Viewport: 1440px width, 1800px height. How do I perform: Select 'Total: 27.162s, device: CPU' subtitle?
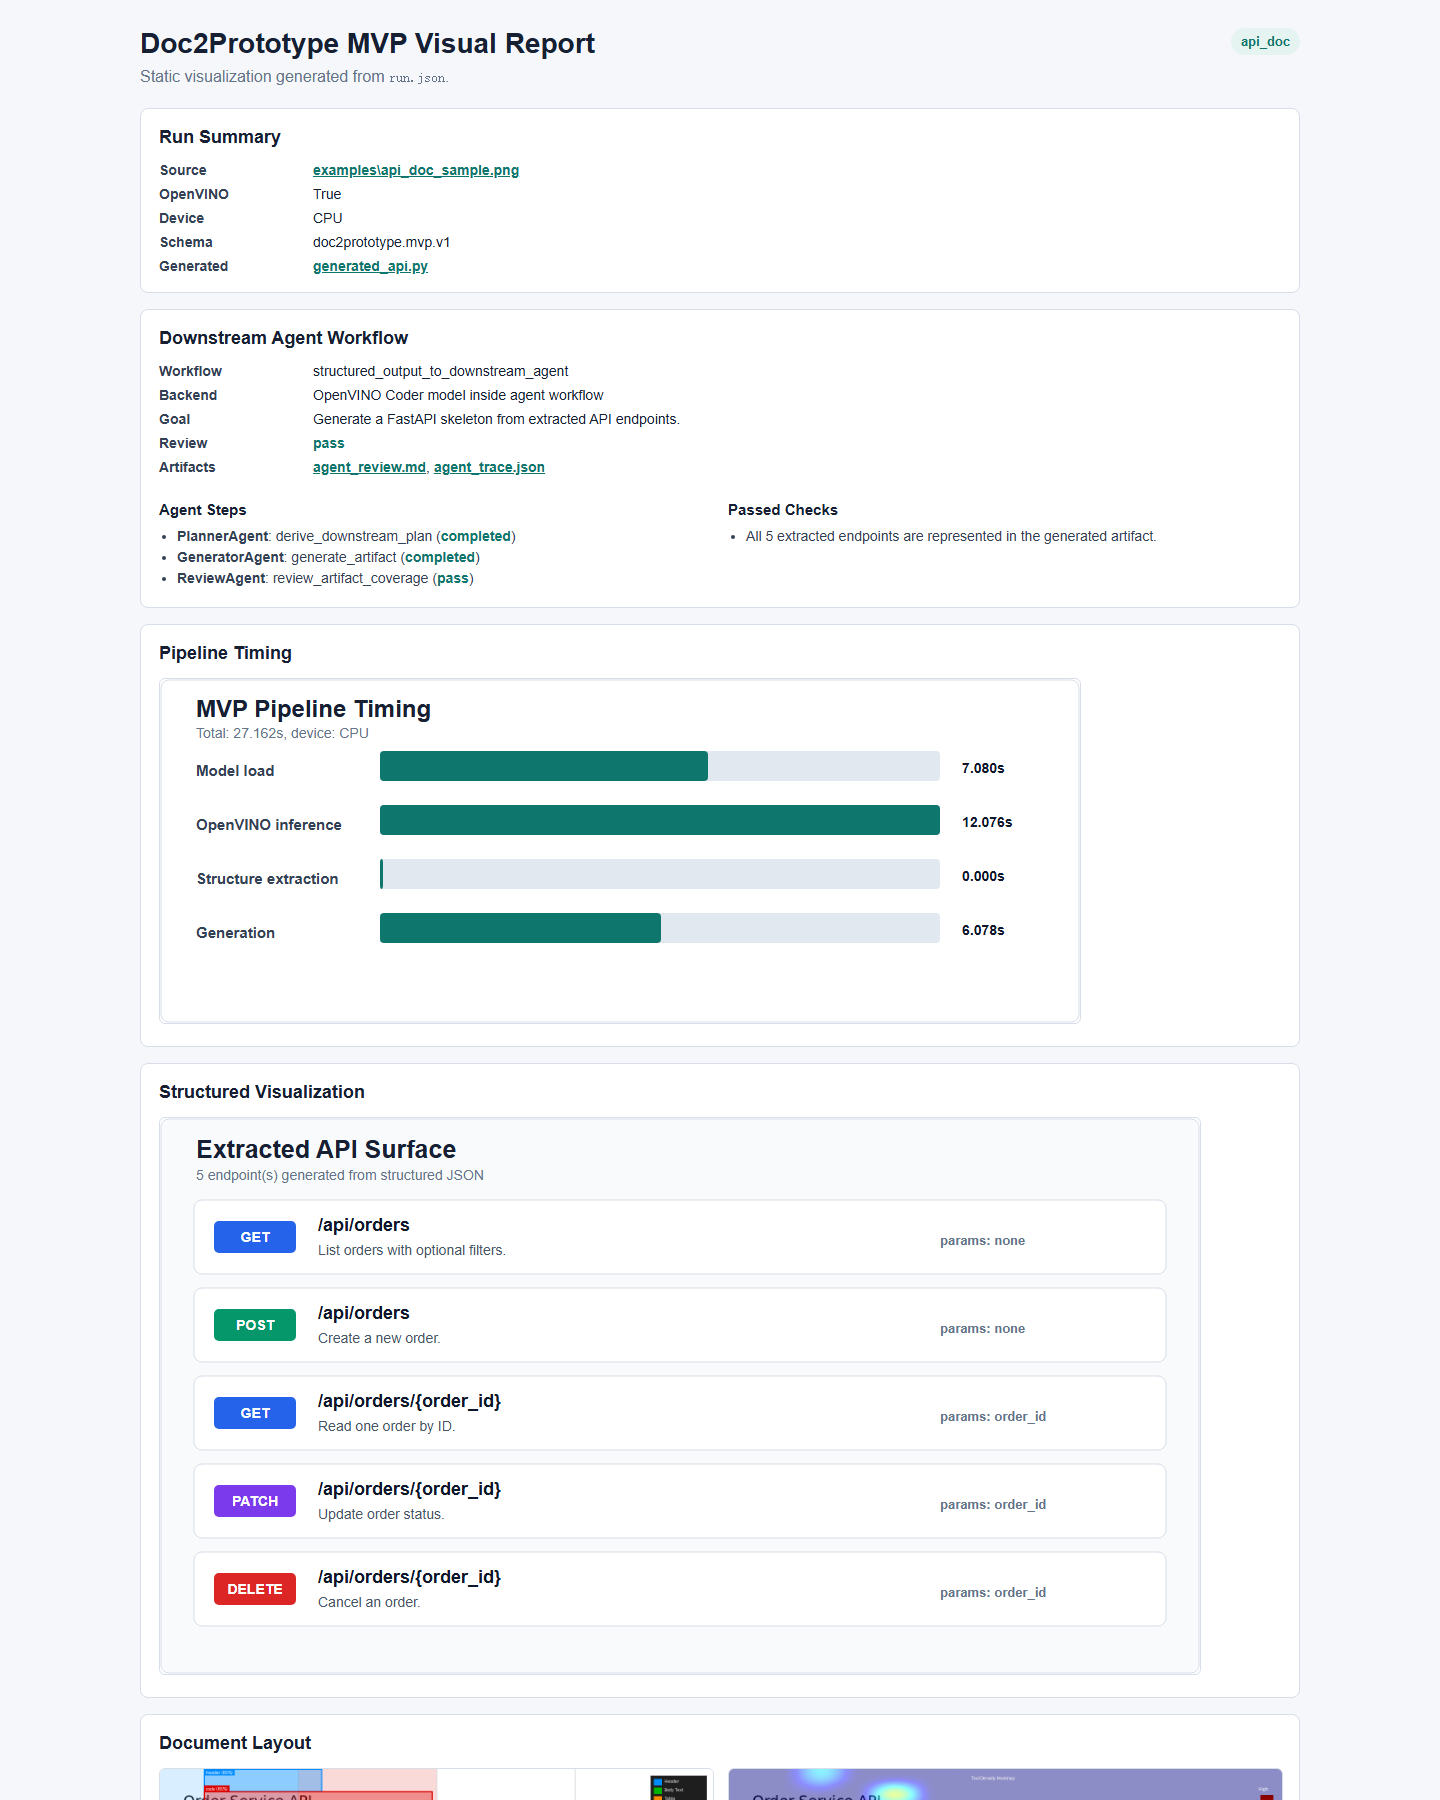click(x=282, y=733)
